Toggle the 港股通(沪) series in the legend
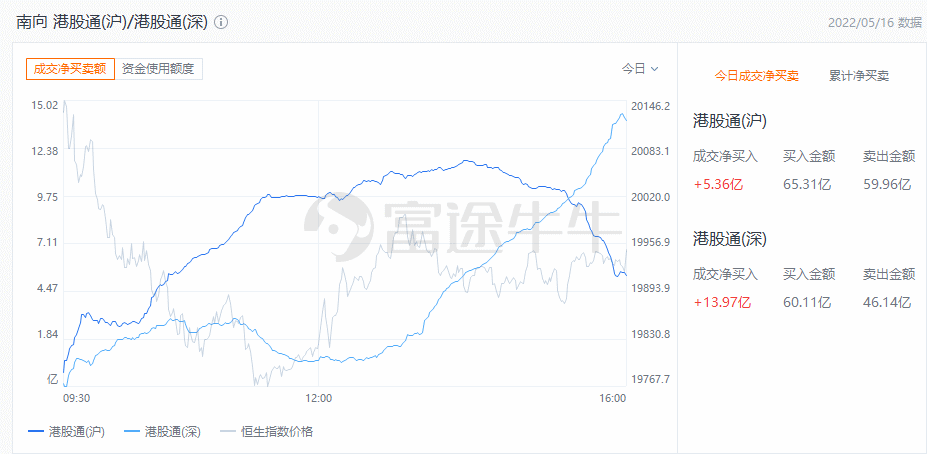 [x=66, y=431]
